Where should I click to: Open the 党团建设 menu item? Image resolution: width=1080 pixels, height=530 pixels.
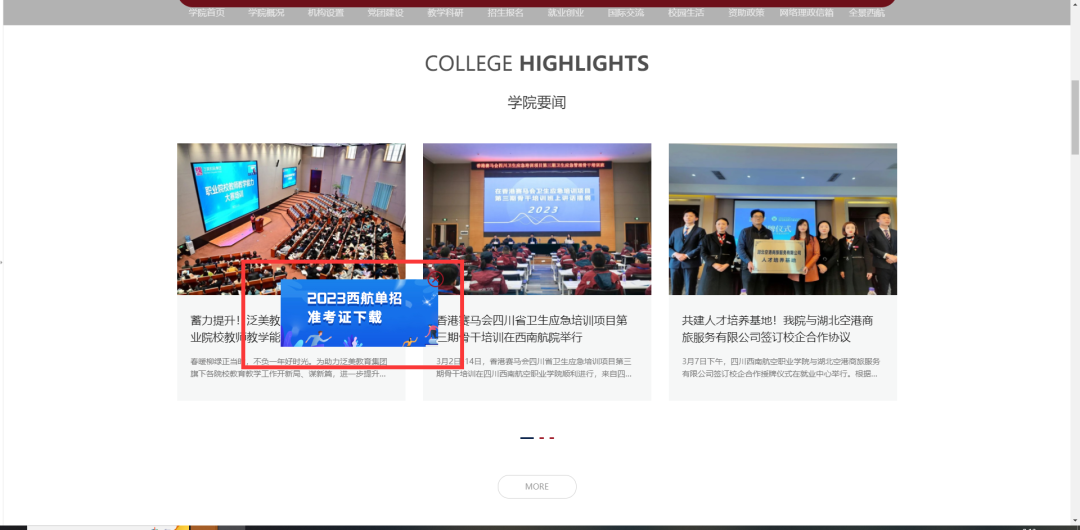386,13
